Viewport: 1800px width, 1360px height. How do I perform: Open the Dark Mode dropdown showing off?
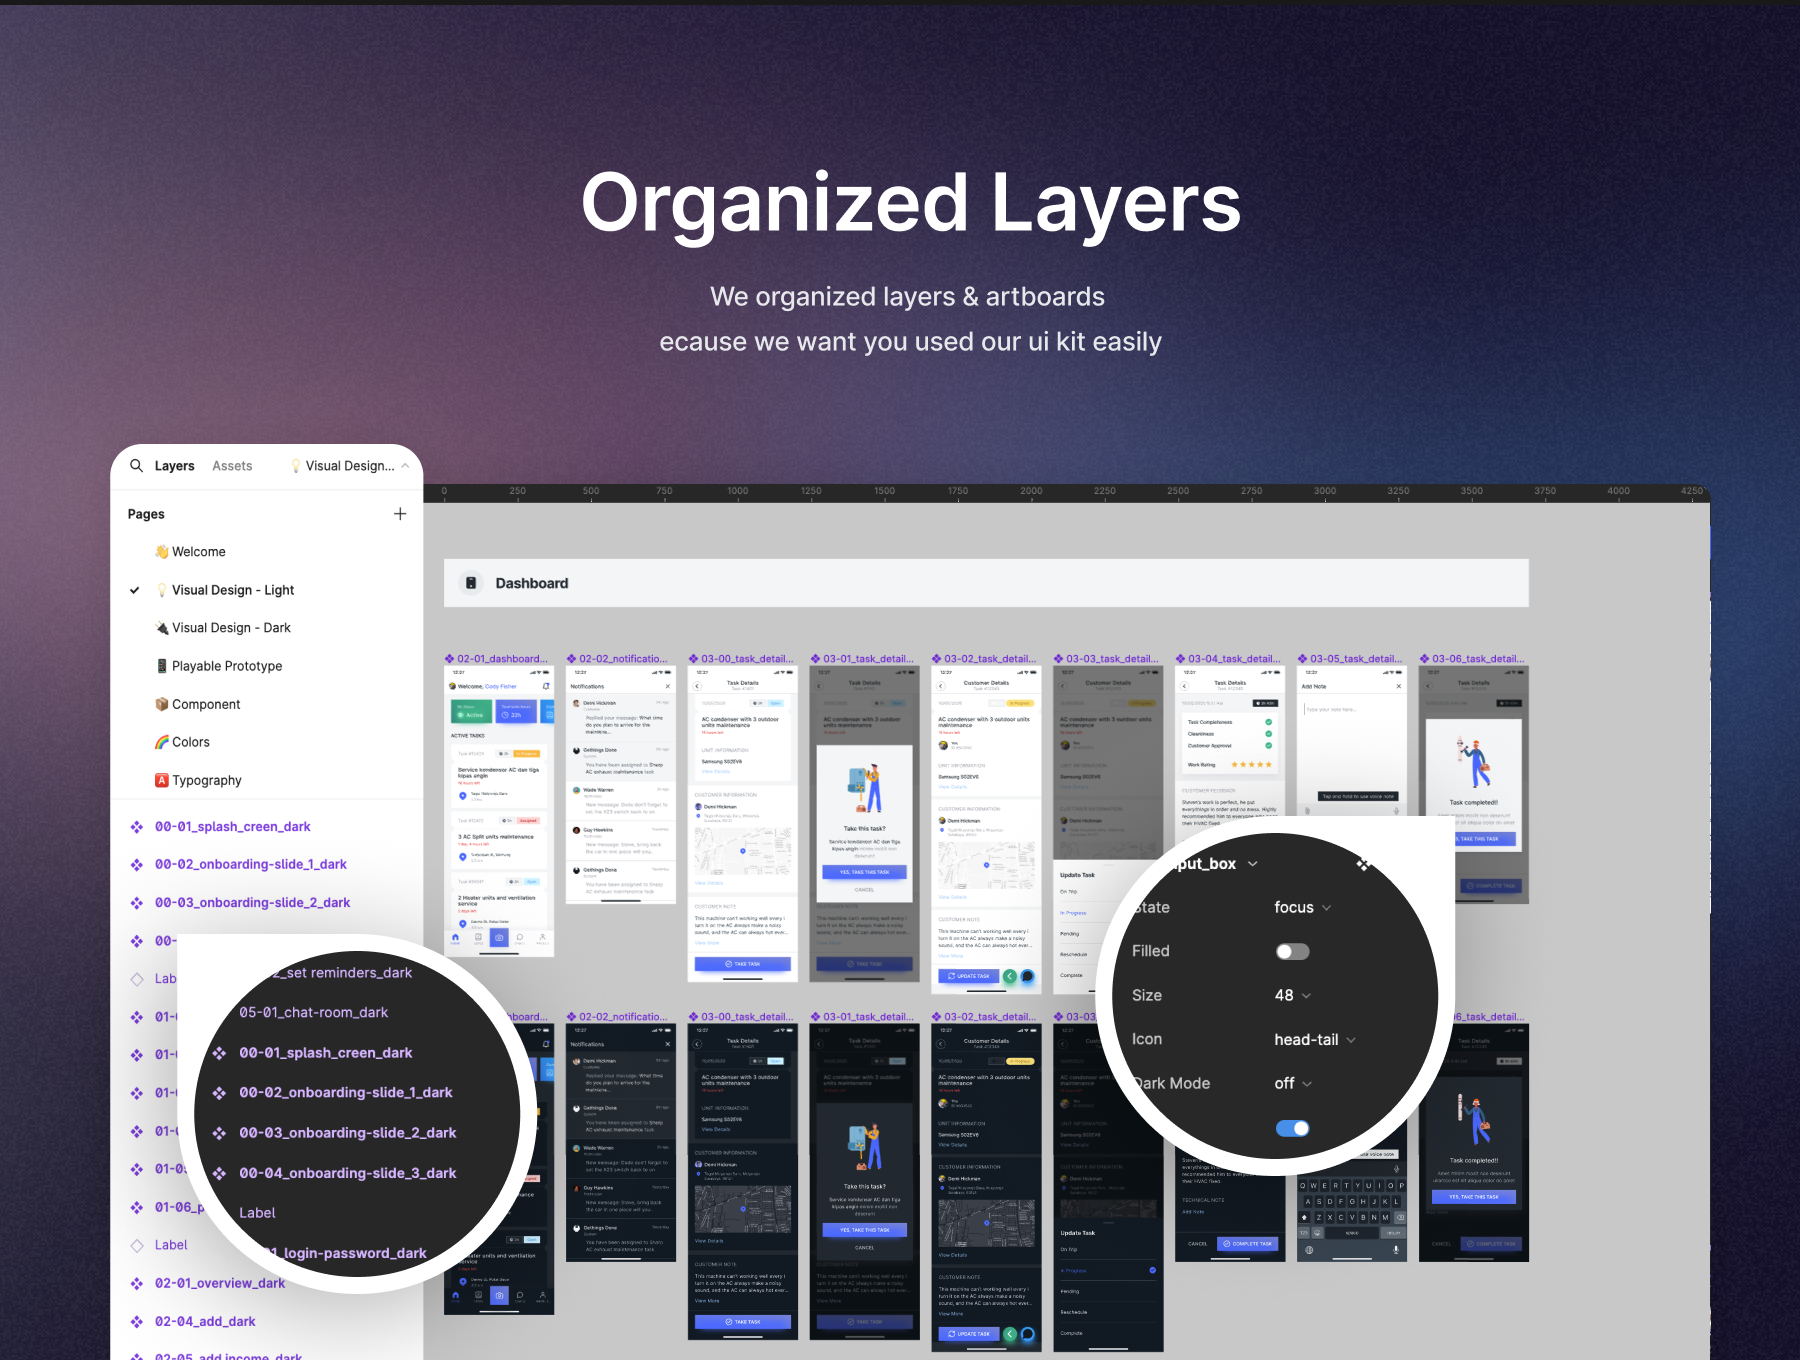point(1293,1084)
